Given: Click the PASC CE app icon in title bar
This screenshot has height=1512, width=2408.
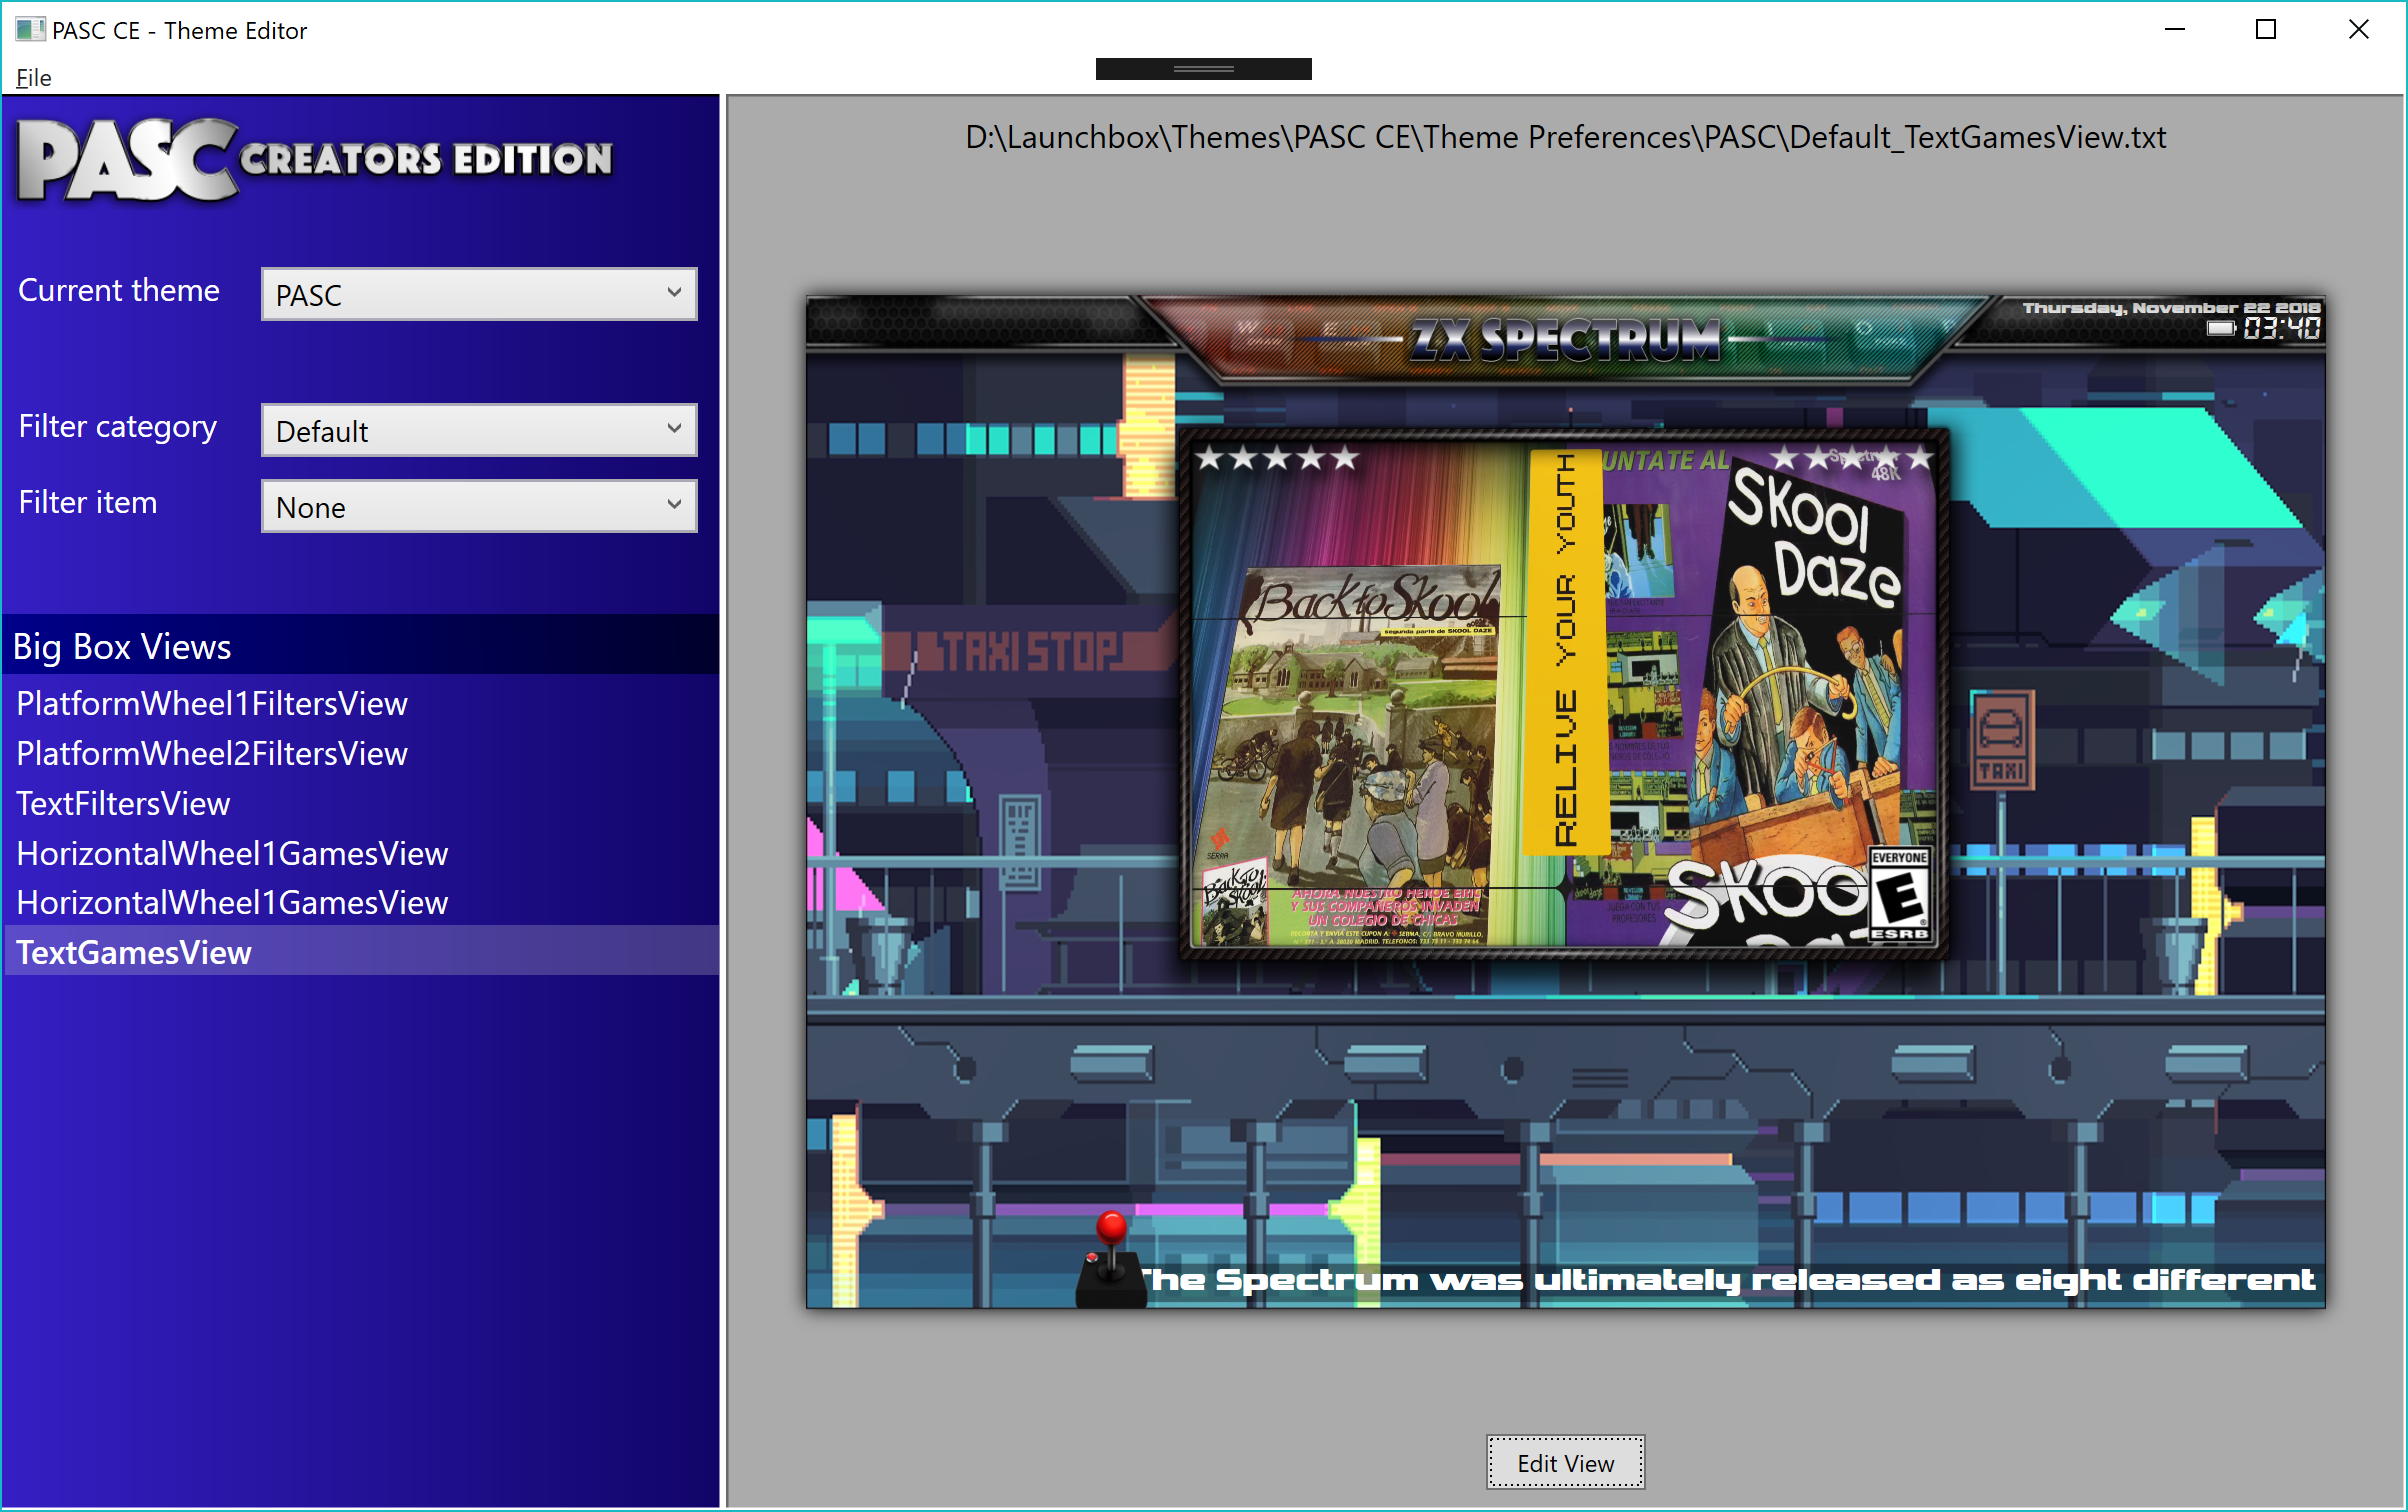Looking at the screenshot, I should coord(30,29).
